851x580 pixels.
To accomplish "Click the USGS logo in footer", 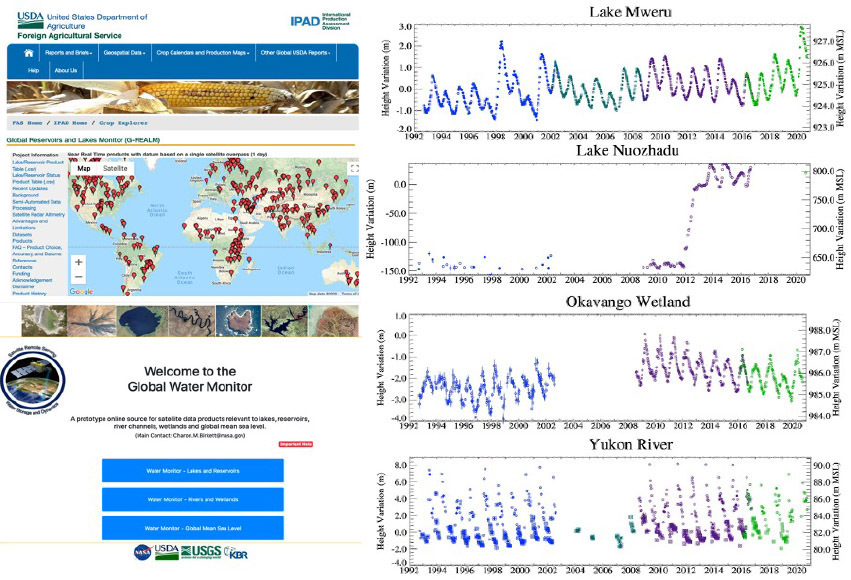I will [x=201, y=552].
